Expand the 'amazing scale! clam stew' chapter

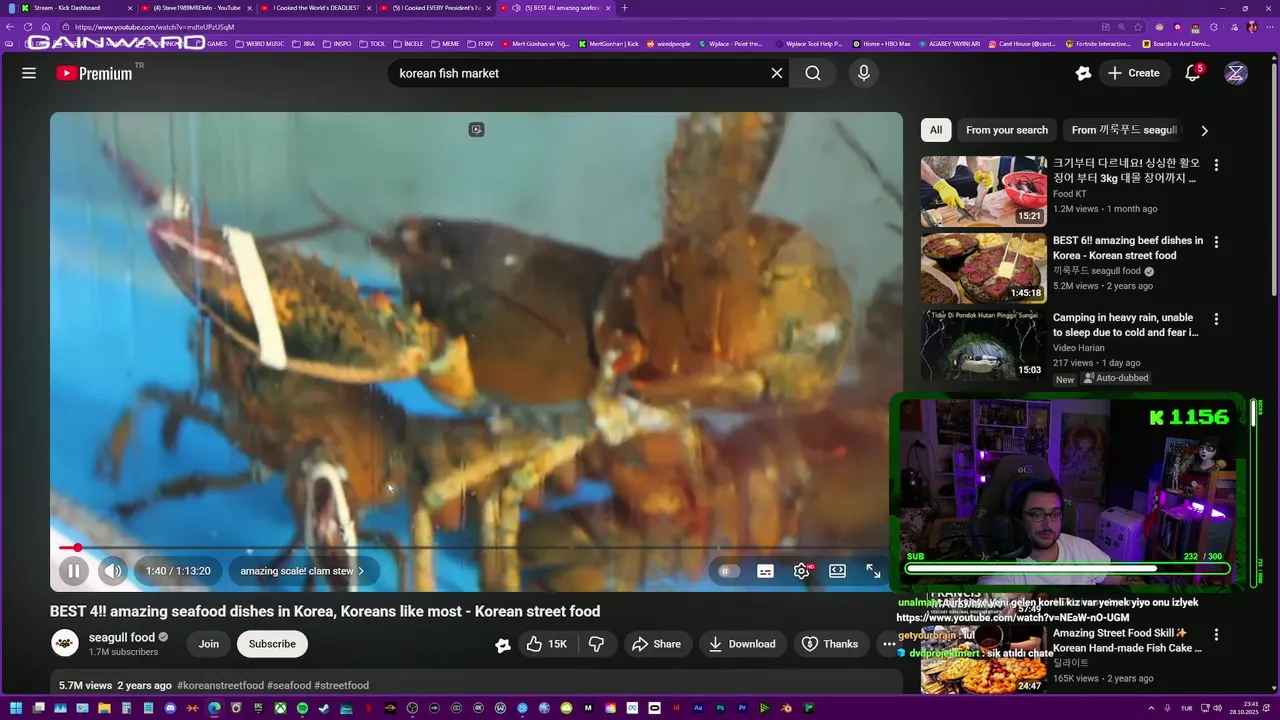tap(302, 571)
